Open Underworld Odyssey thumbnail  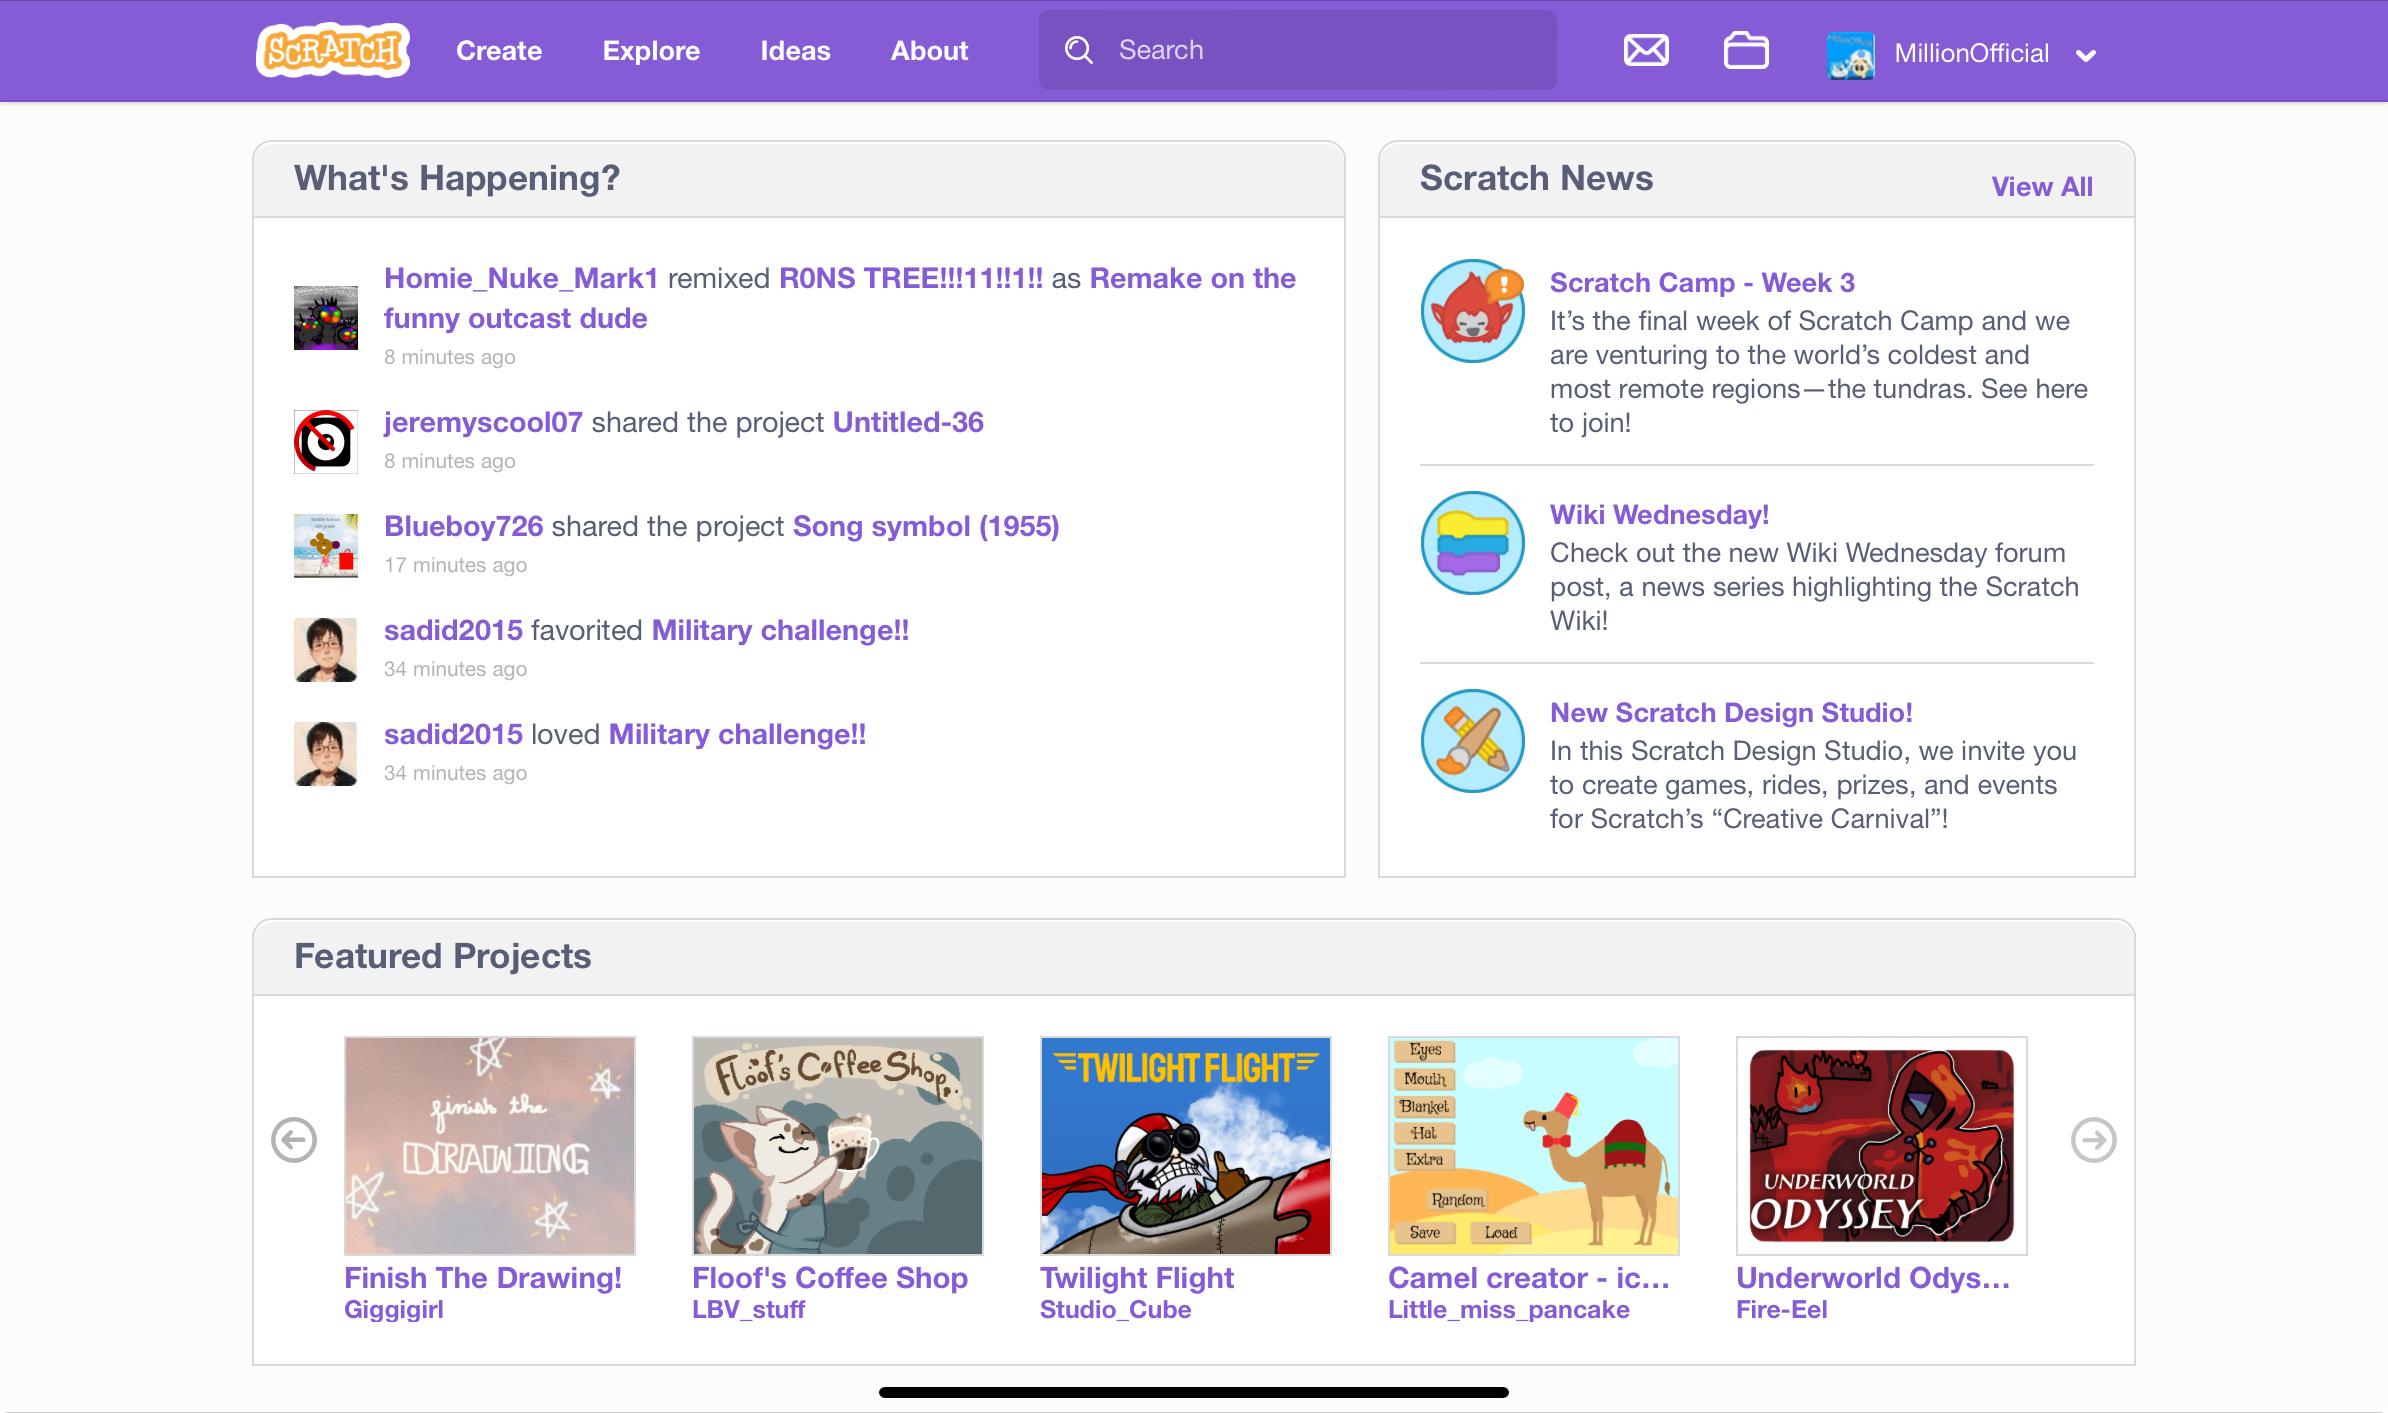pyautogui.click(x=1882, y=1146)
